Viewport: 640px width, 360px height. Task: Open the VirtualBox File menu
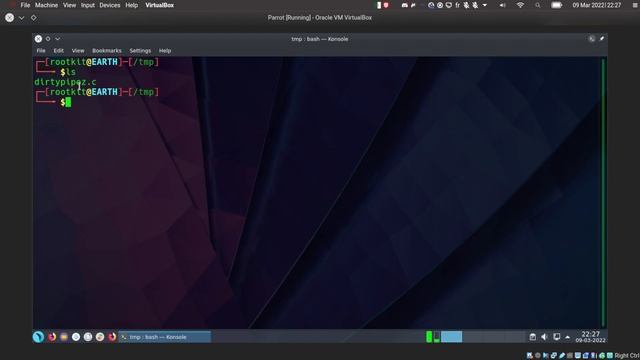pos(25,5)
